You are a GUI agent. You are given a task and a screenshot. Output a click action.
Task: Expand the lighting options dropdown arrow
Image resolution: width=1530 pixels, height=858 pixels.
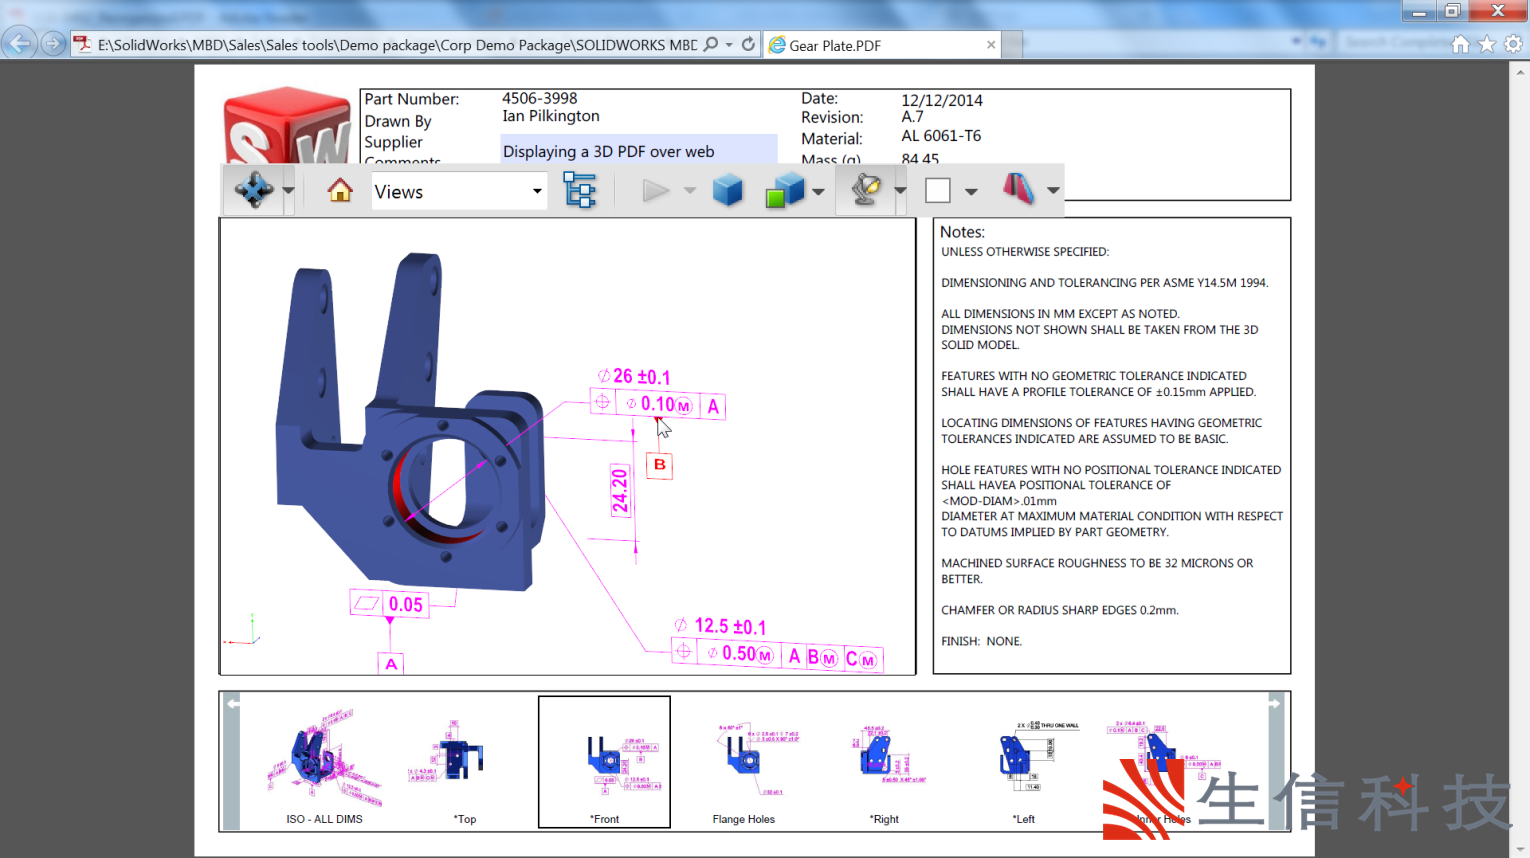(900, 191)
